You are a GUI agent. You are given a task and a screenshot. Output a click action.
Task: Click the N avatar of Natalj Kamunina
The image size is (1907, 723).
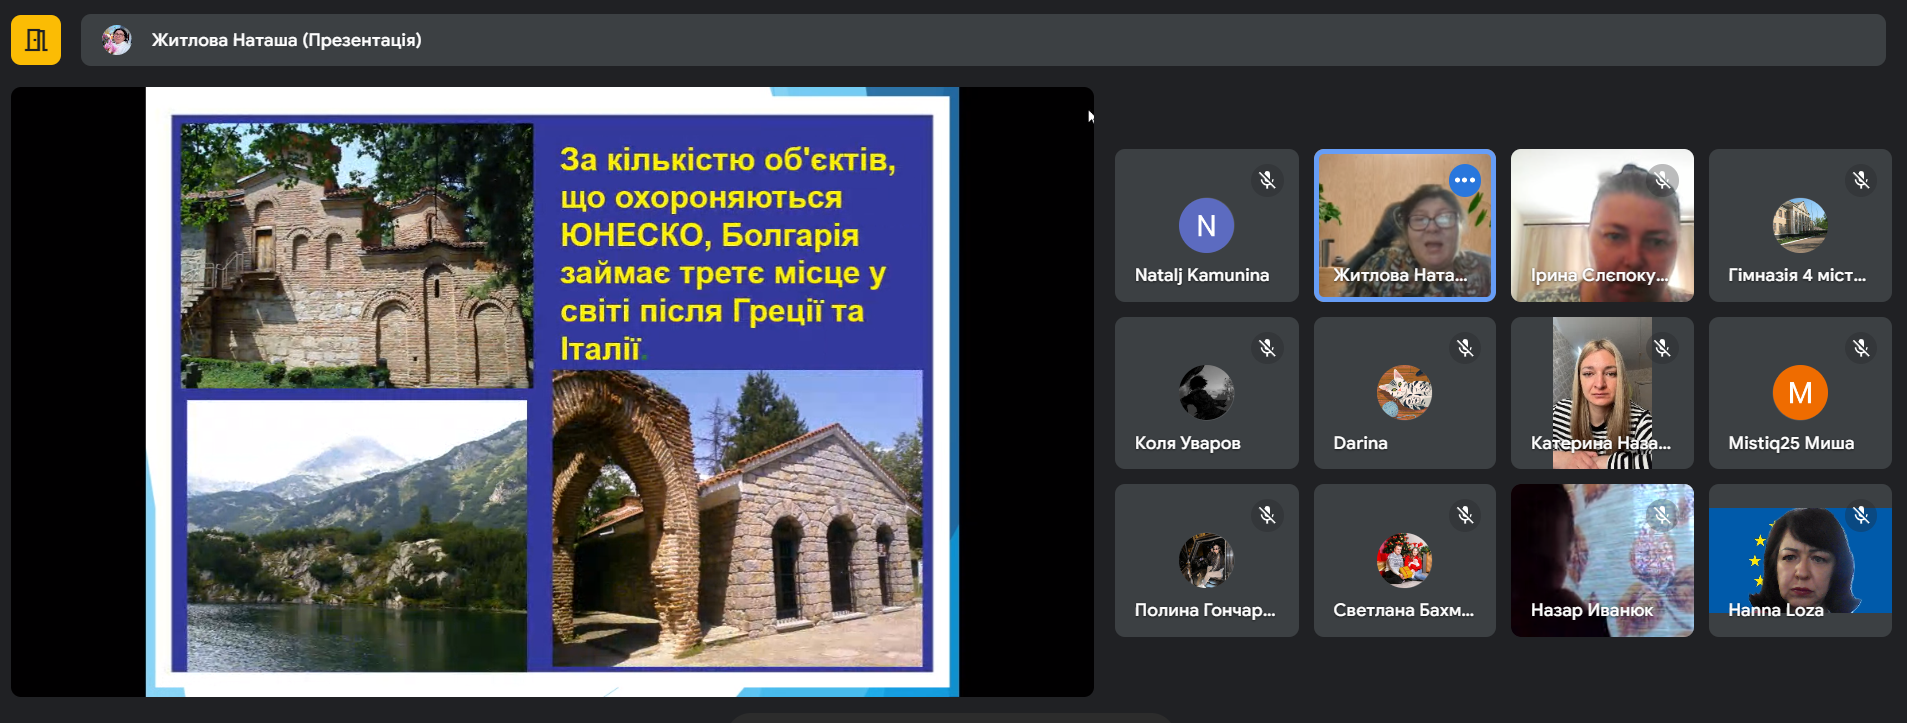(1206, 226)
